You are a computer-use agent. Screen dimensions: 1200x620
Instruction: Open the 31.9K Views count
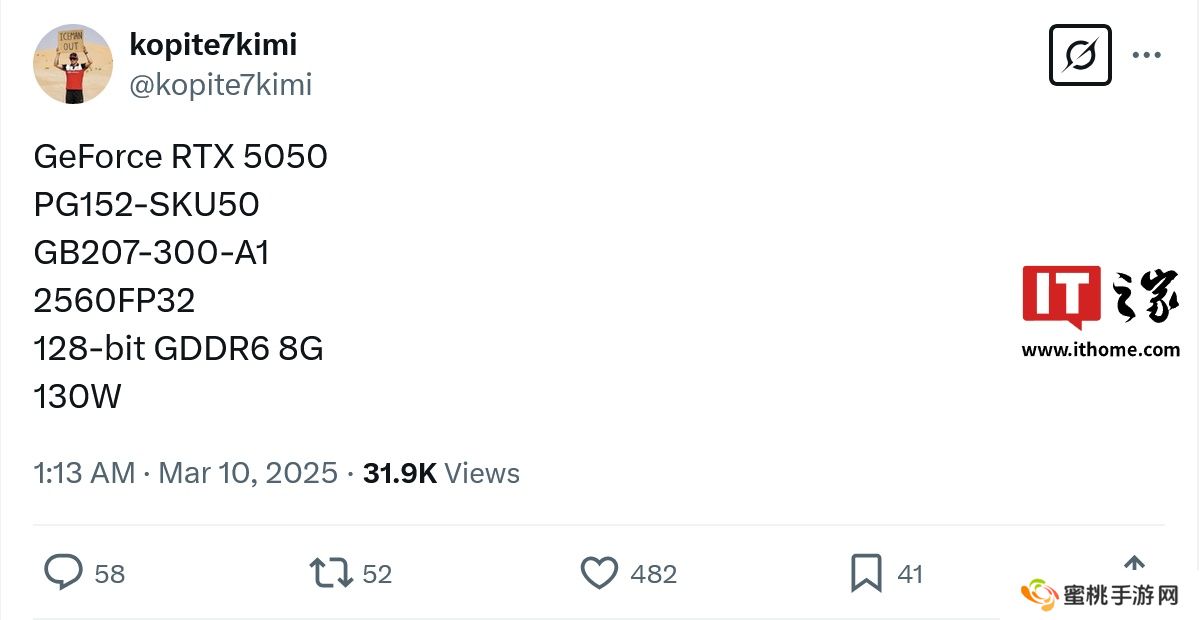[441, 473]
